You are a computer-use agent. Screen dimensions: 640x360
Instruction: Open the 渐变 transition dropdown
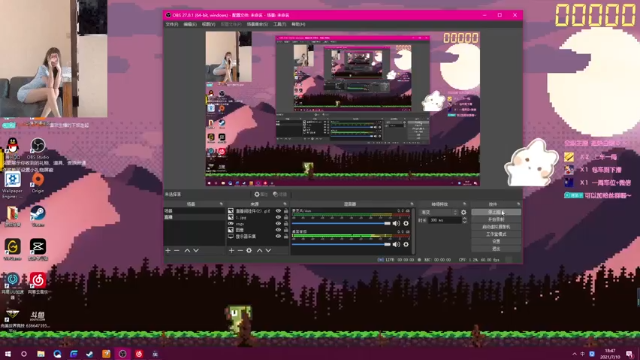(439, 212)
